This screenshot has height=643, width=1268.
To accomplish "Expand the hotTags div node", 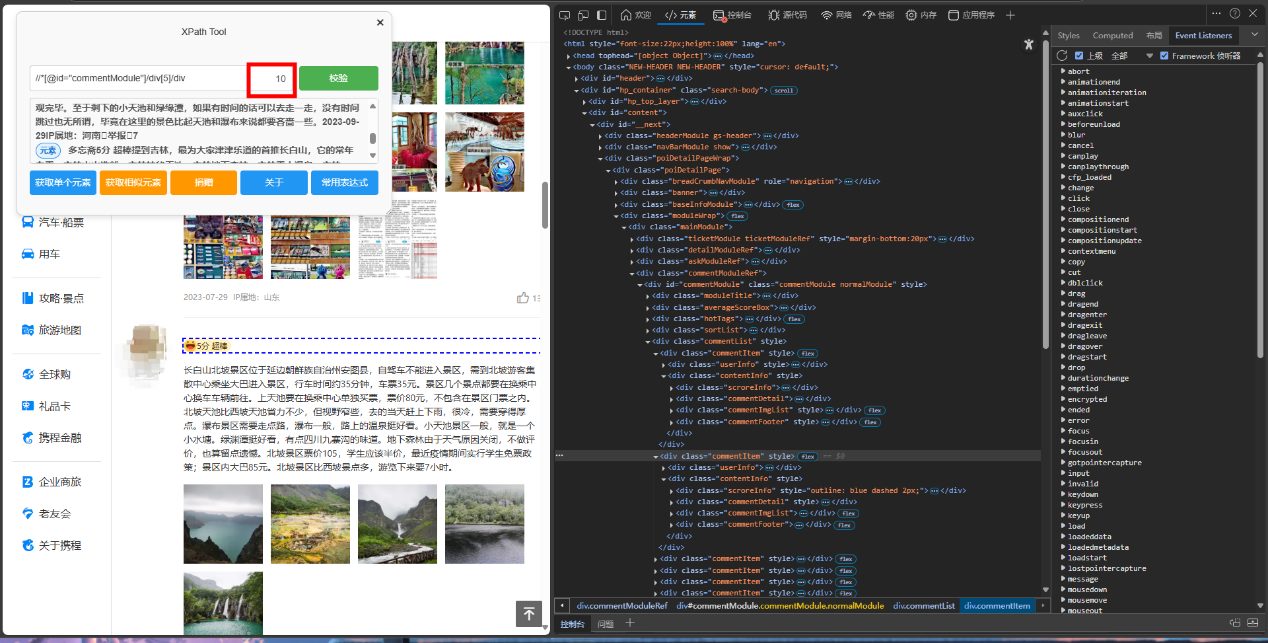I will click(647, 319).
